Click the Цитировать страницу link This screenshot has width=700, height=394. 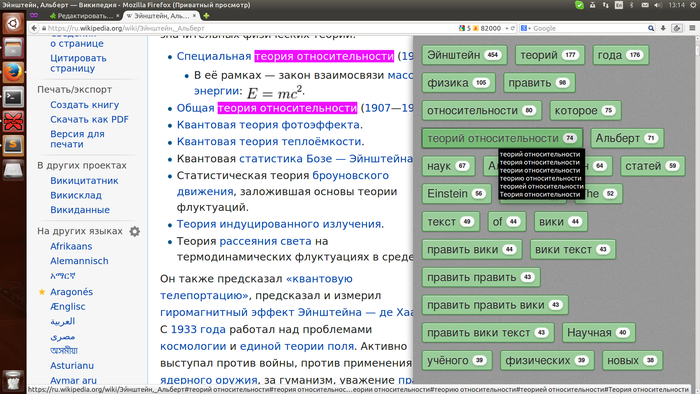tap(78, 63)
